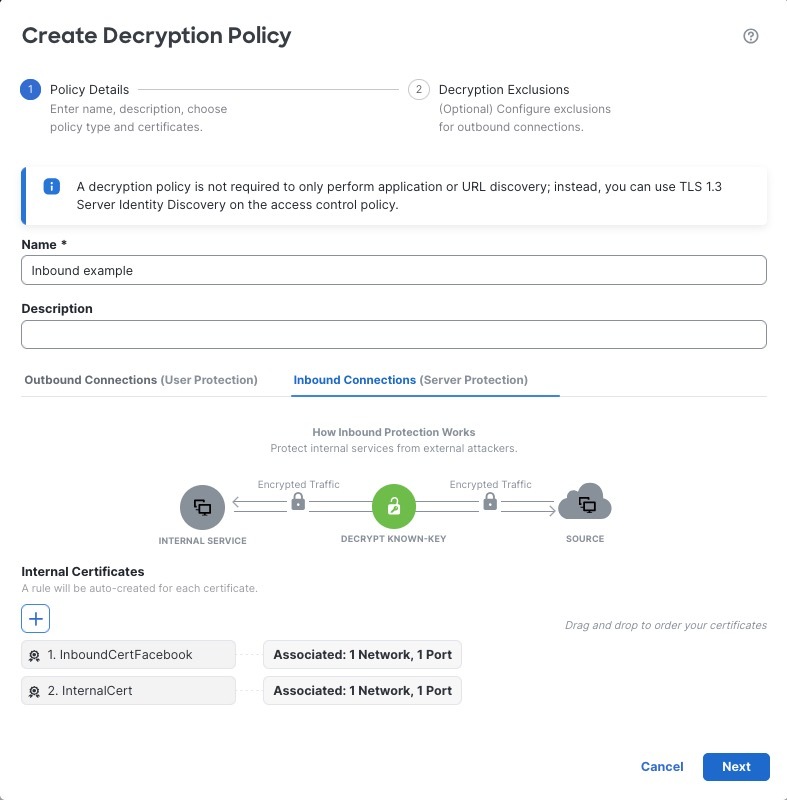Viewport: 787px width, 800px height.
Task: Click the left Encrypted Traffic padlock icon
Action: tap(297, 500)
